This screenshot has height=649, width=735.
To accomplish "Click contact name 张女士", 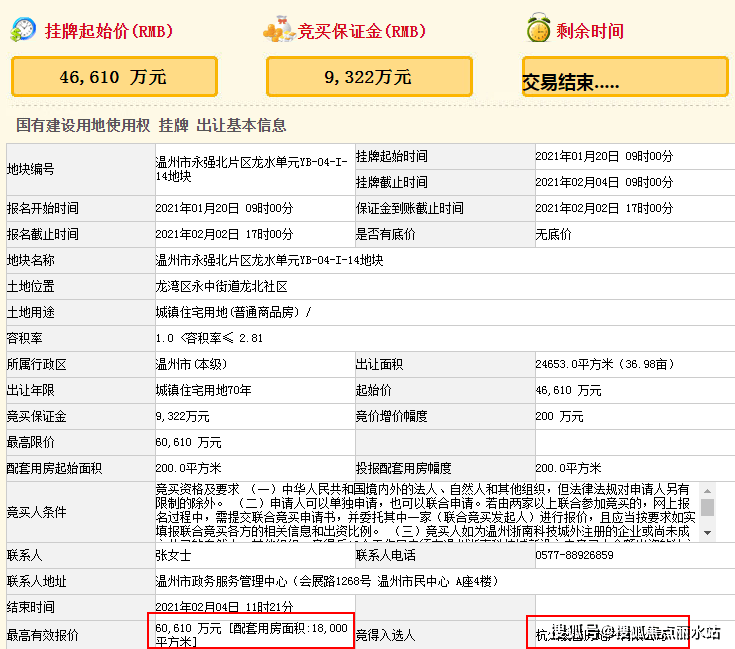I will pyautogui.click(x=173, y=556).
